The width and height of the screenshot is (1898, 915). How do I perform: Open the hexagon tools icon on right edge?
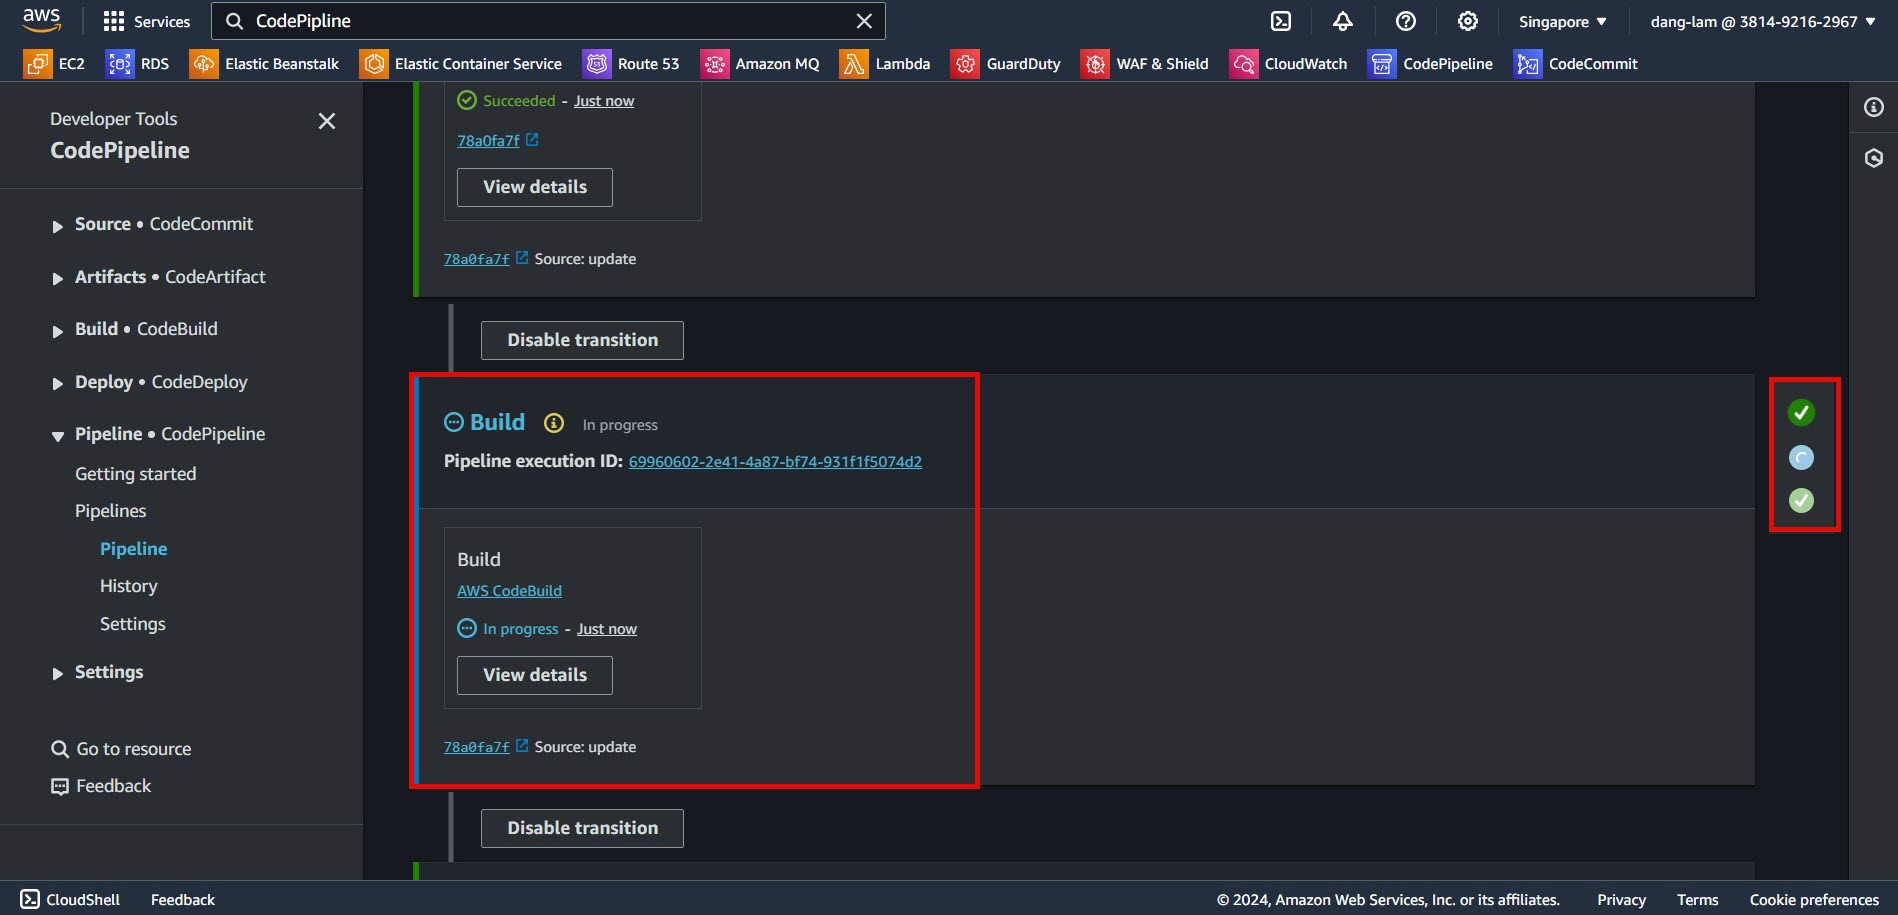[1874, 158]
